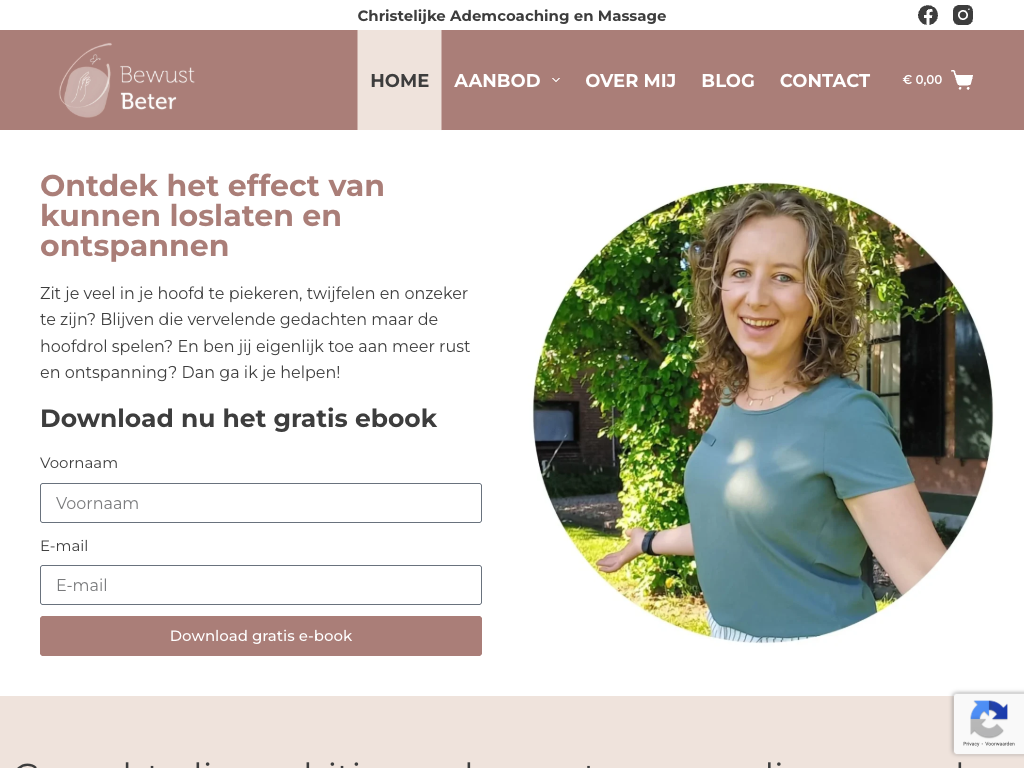Click the Download gratis e-book button
Screen dimensions: 1024x768
pyautogui.click(x=261, y=636)
